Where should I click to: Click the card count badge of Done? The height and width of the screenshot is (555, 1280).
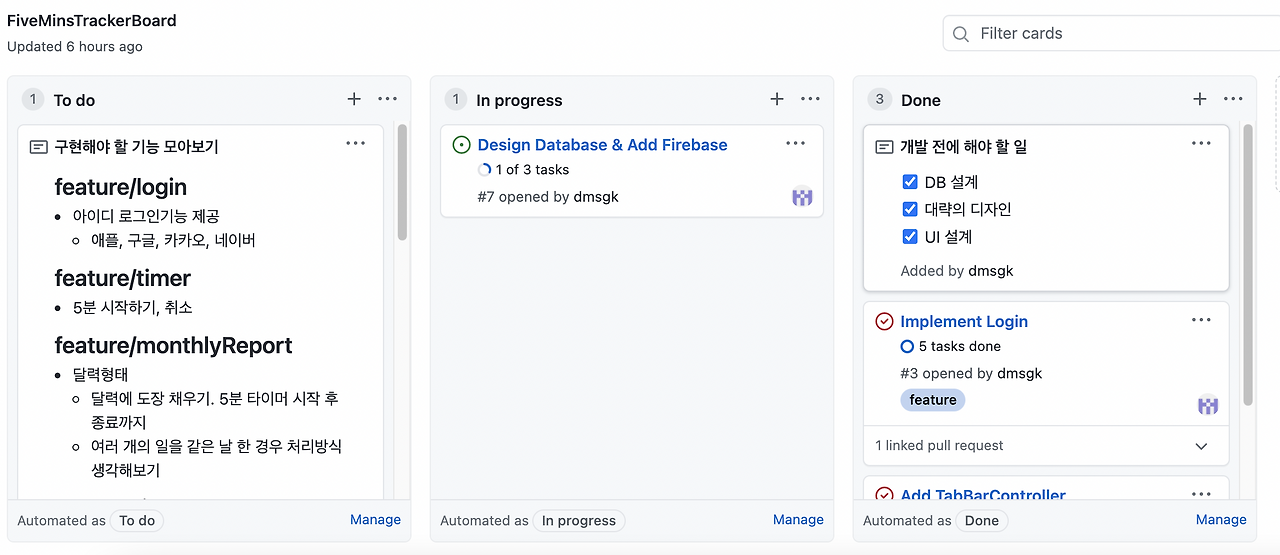click(x=879, y=99)
